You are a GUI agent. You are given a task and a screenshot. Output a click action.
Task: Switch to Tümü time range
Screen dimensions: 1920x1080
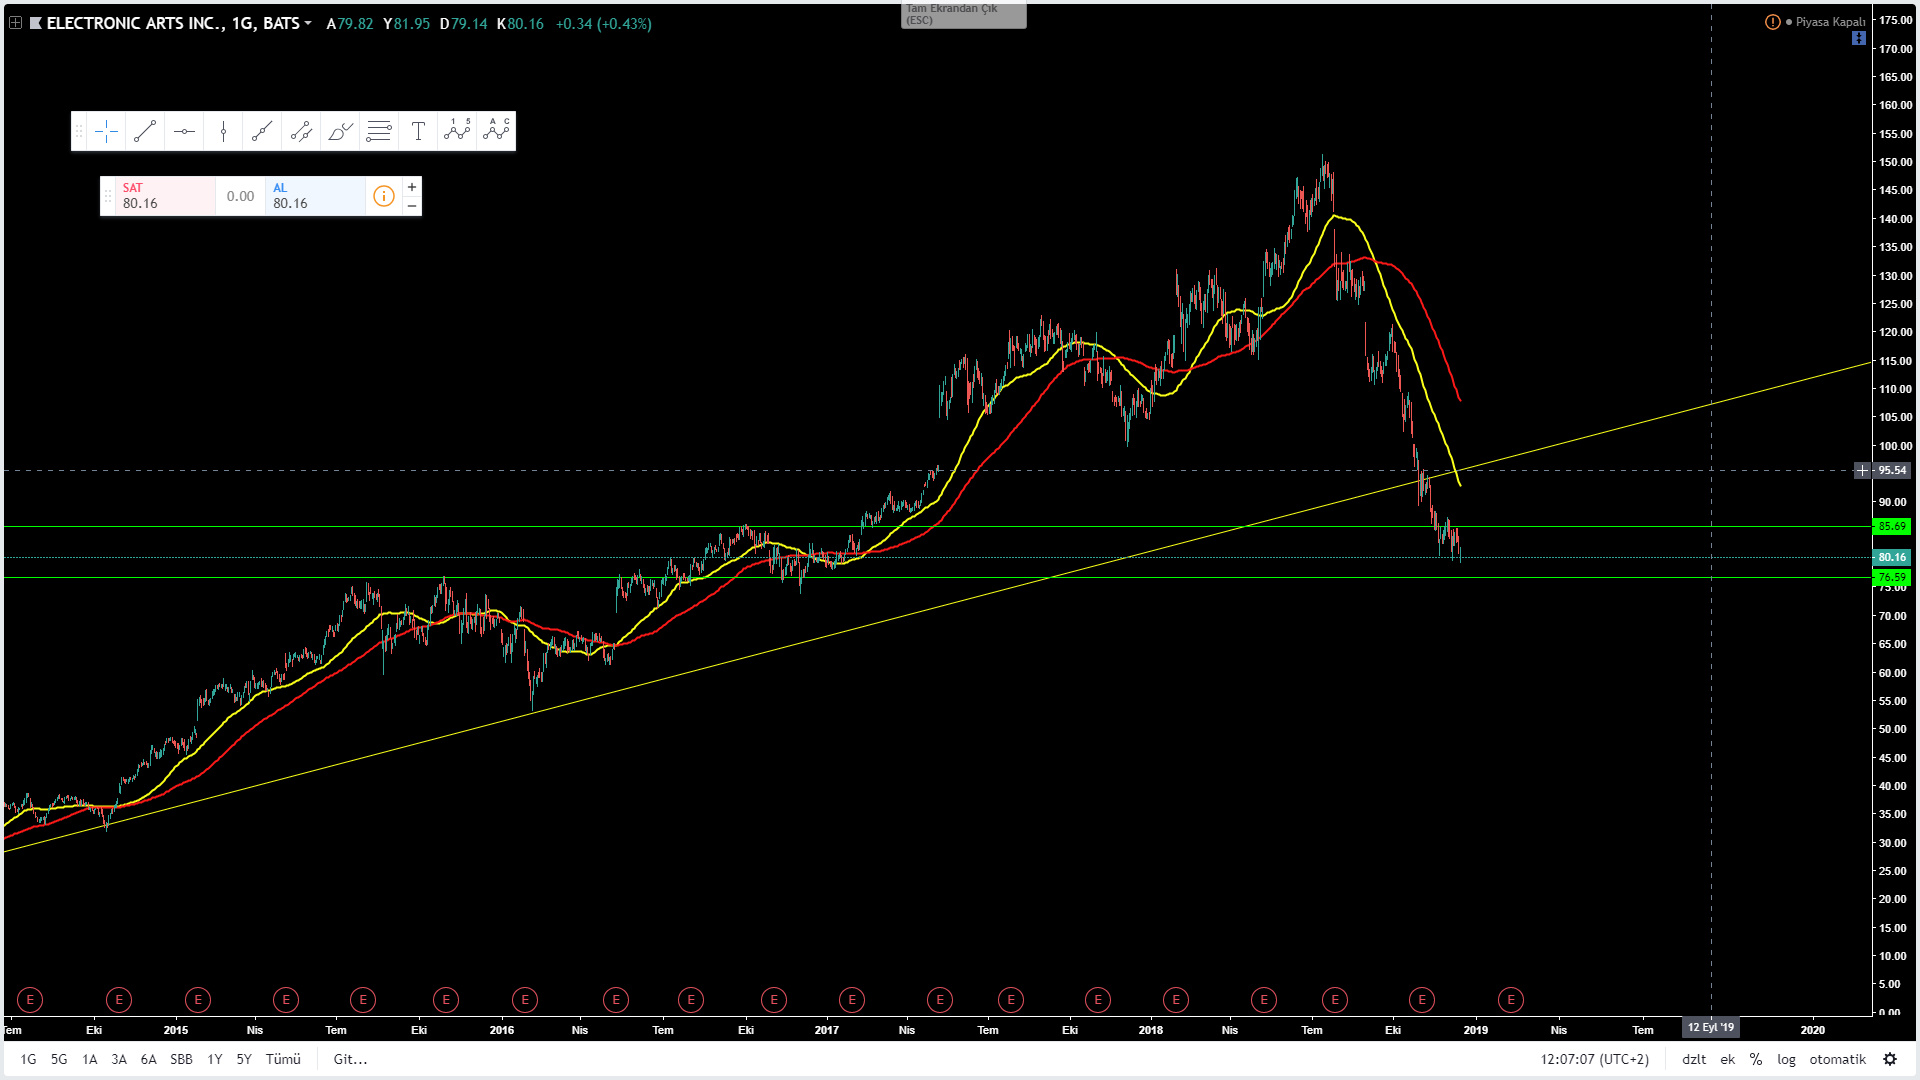283,1059
